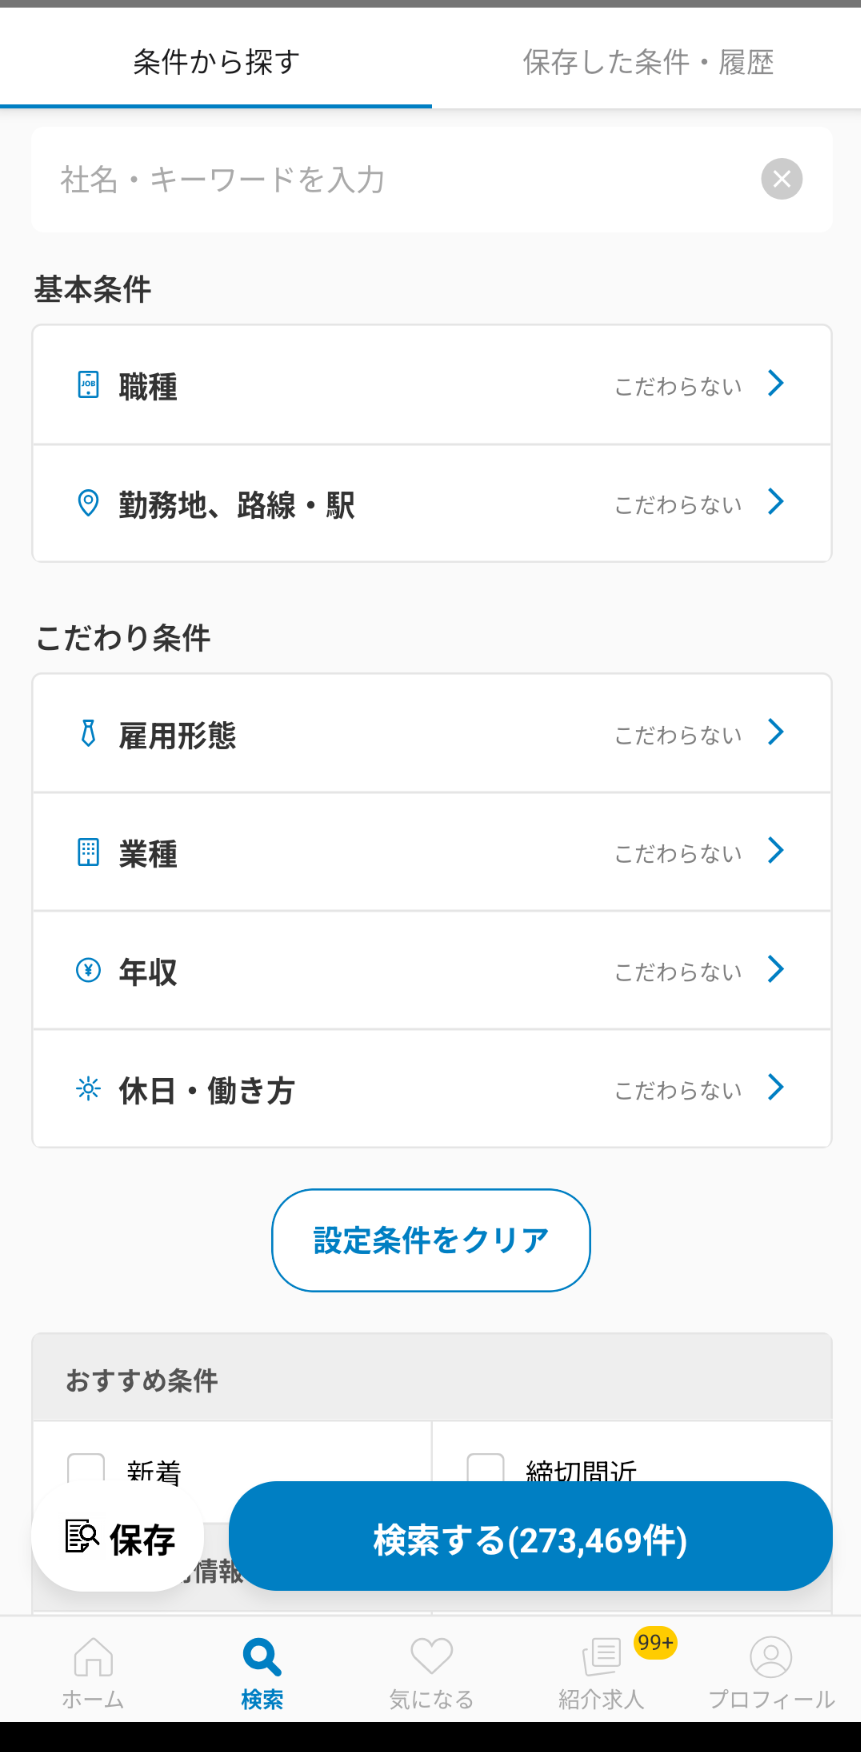
Task: Tap the 検索 magnifier icon
Action: [262, 1657]
